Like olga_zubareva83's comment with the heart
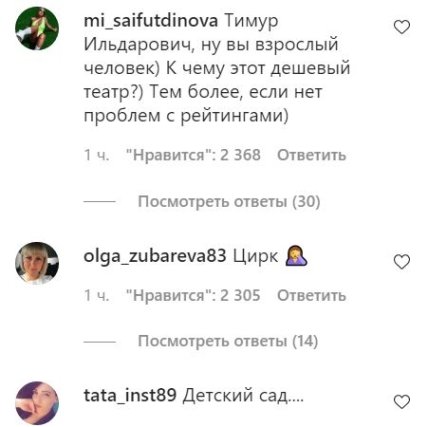 pos(402,262)
